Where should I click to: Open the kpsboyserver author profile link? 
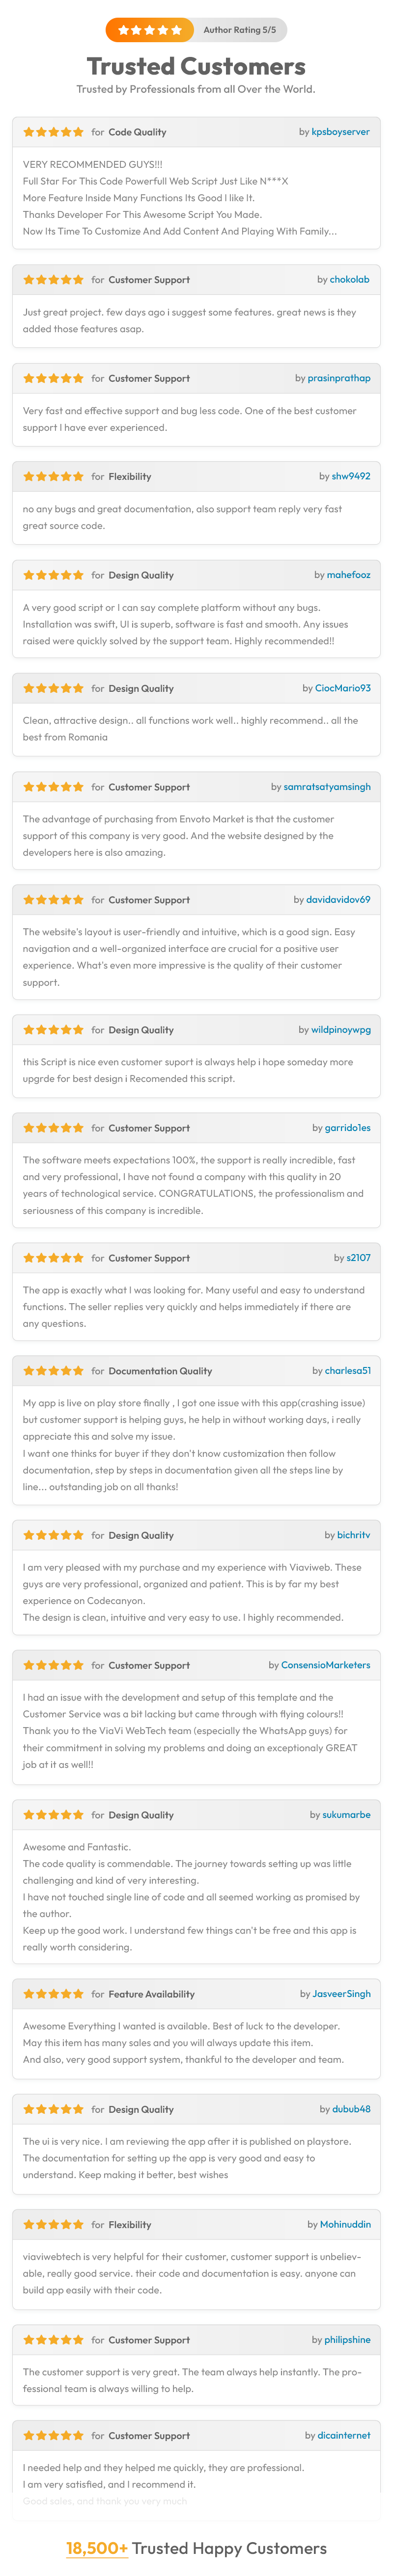click(x=340, y=132)
